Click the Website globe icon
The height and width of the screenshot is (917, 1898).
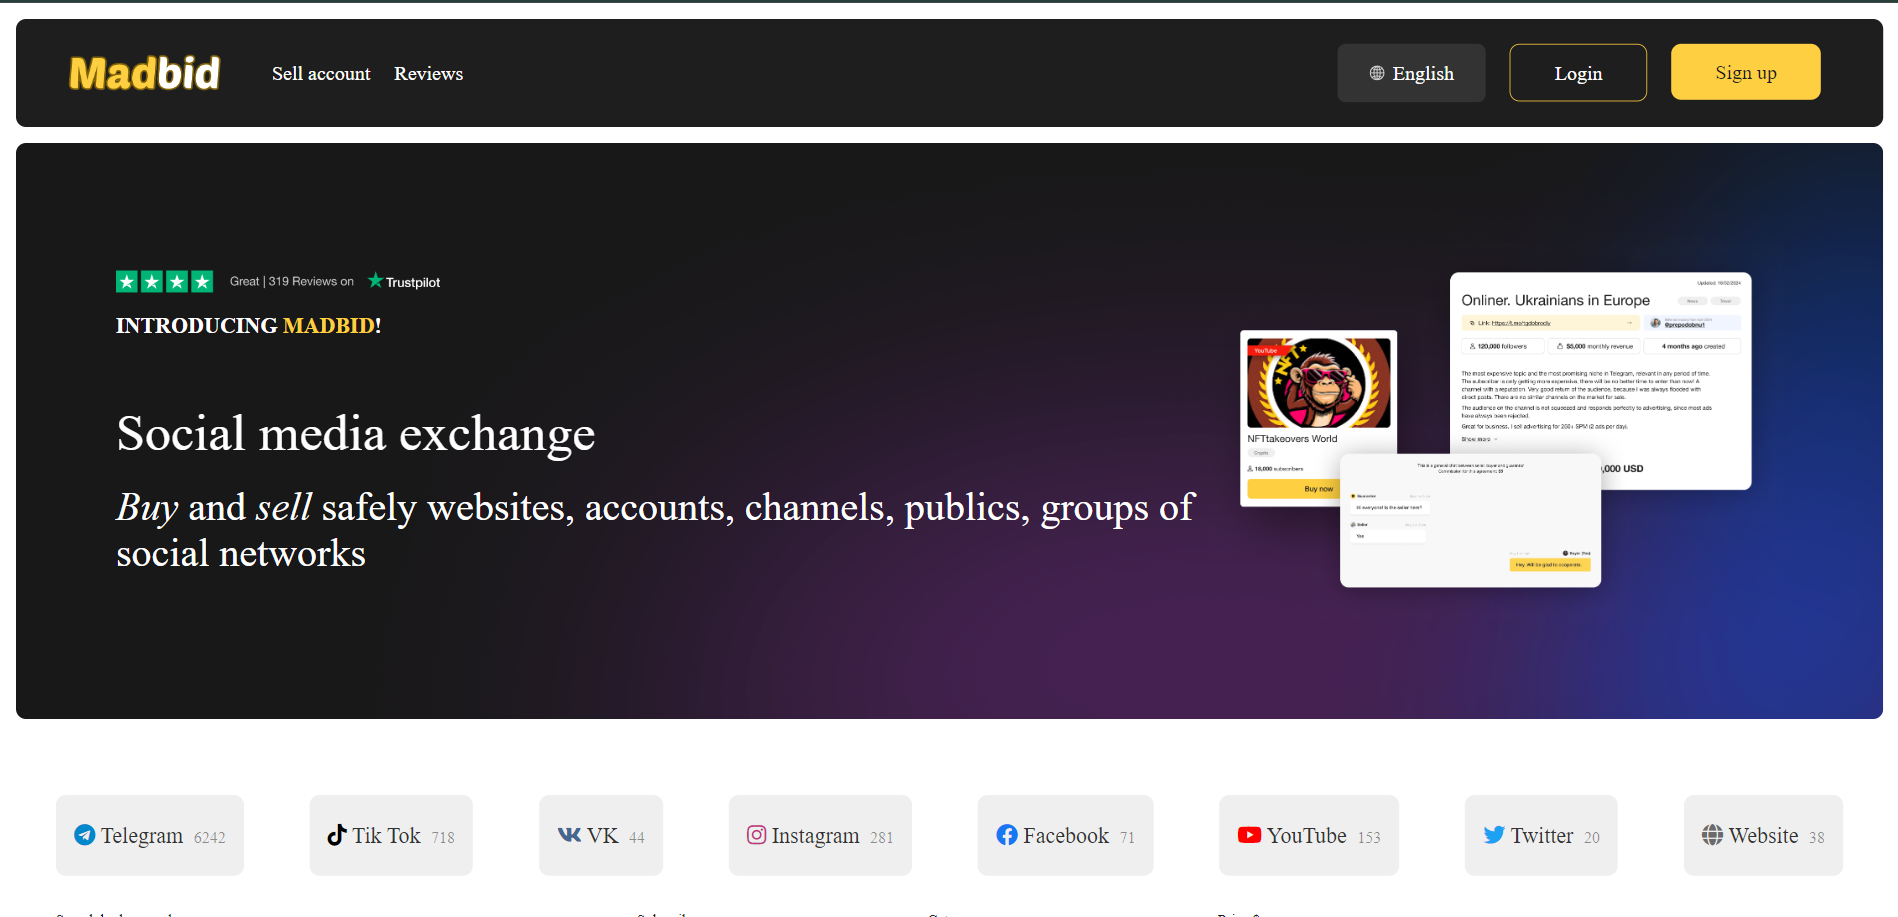coord(1713,835)
